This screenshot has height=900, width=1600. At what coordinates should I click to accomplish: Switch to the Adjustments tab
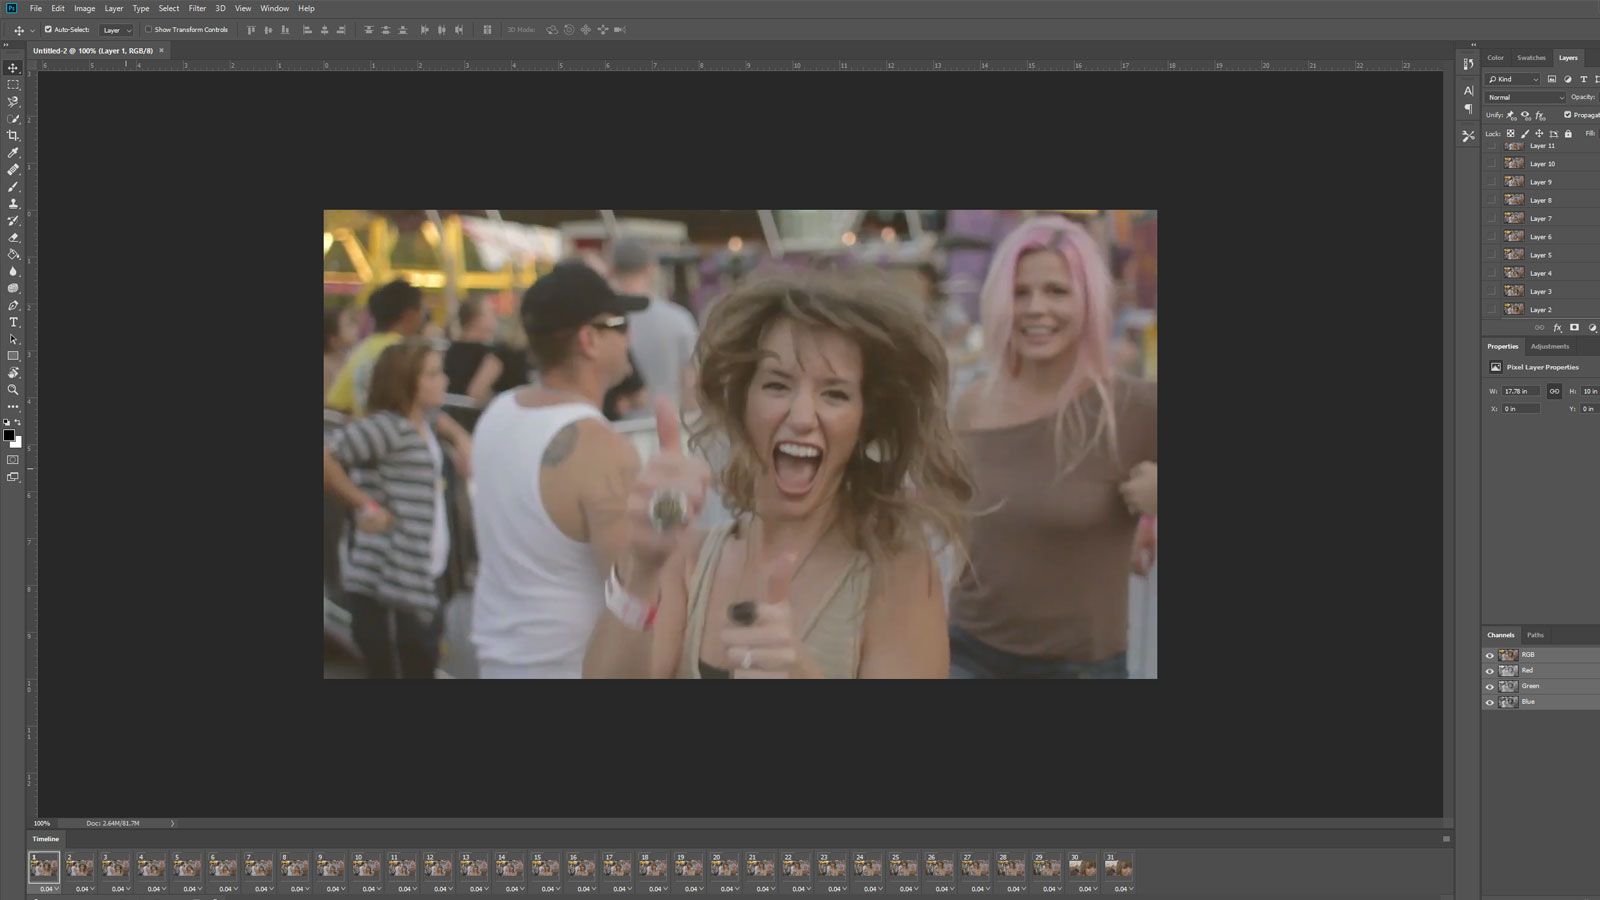[1550, 346]
